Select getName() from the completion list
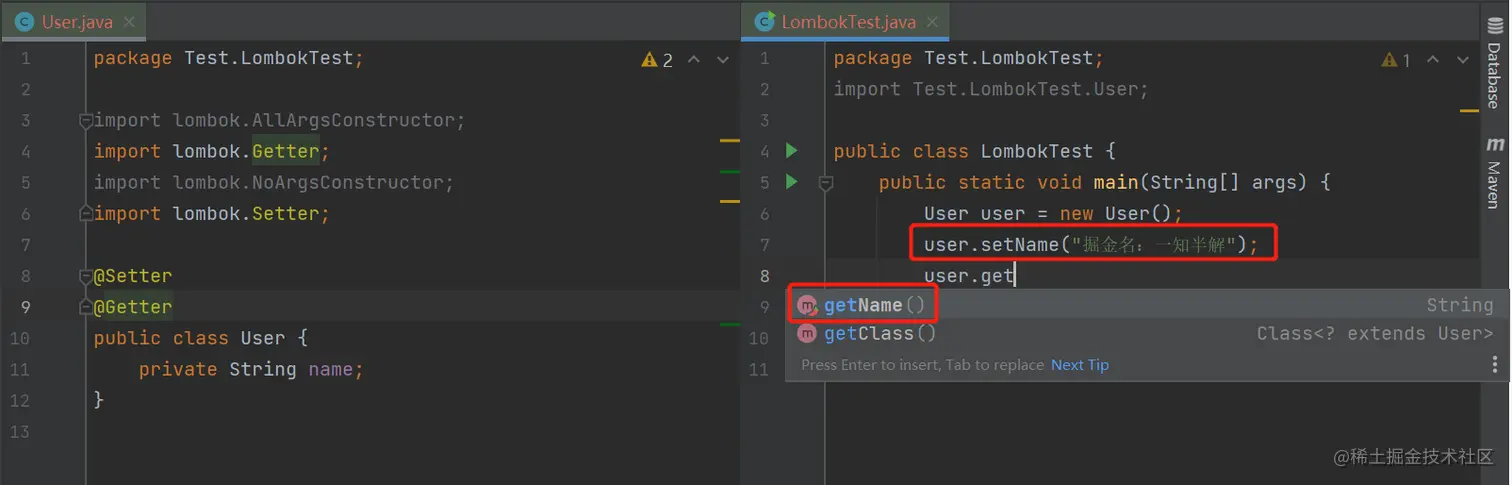 [x=875, y=305]
